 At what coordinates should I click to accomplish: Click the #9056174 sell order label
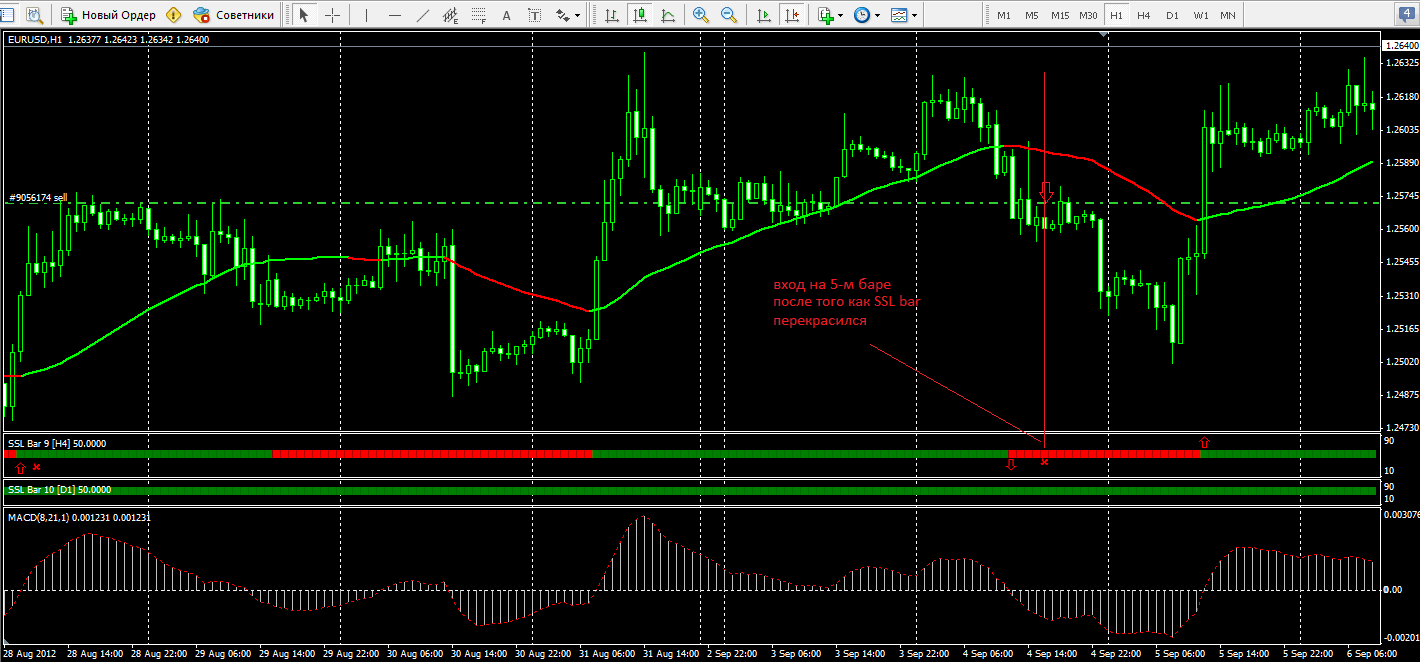coord(38,198)
